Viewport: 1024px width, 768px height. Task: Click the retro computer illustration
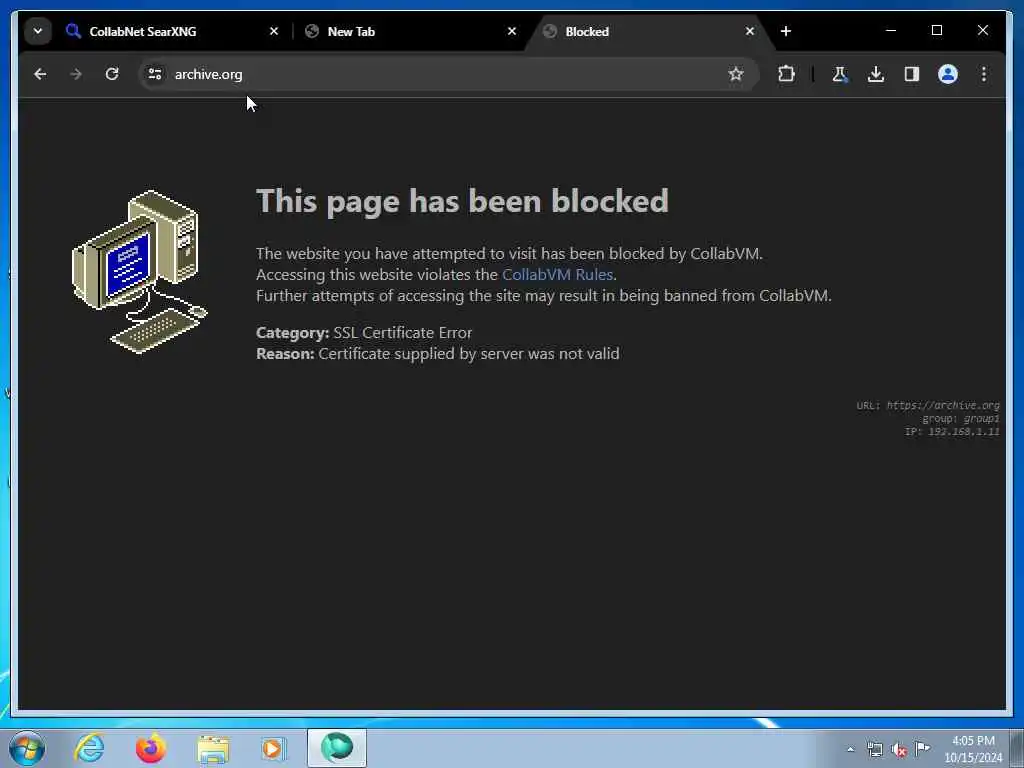pyautogui.click(x=140, y=272)
